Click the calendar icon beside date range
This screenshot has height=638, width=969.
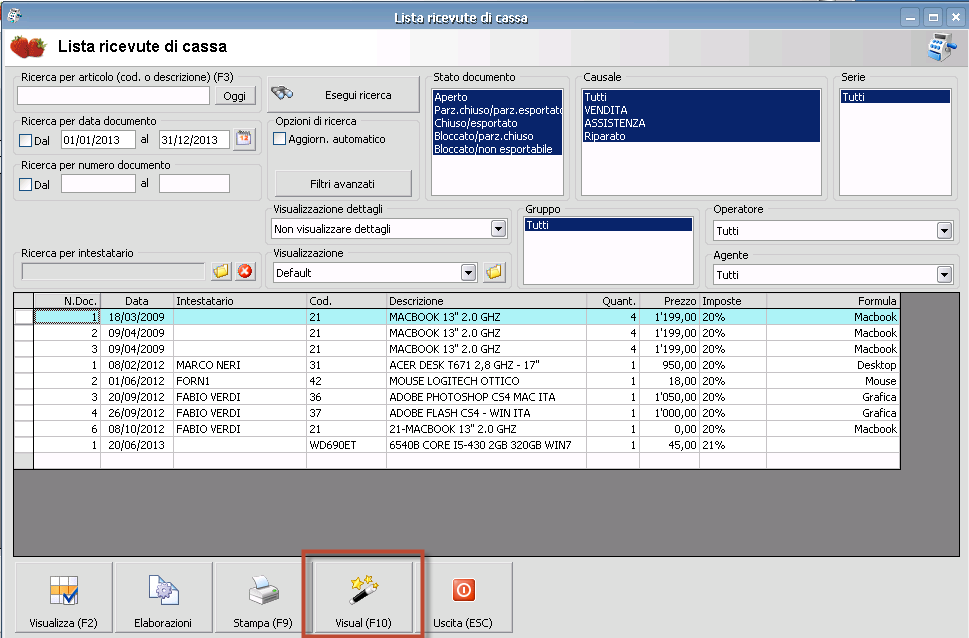pyautogui.click(x=244, y=139)
